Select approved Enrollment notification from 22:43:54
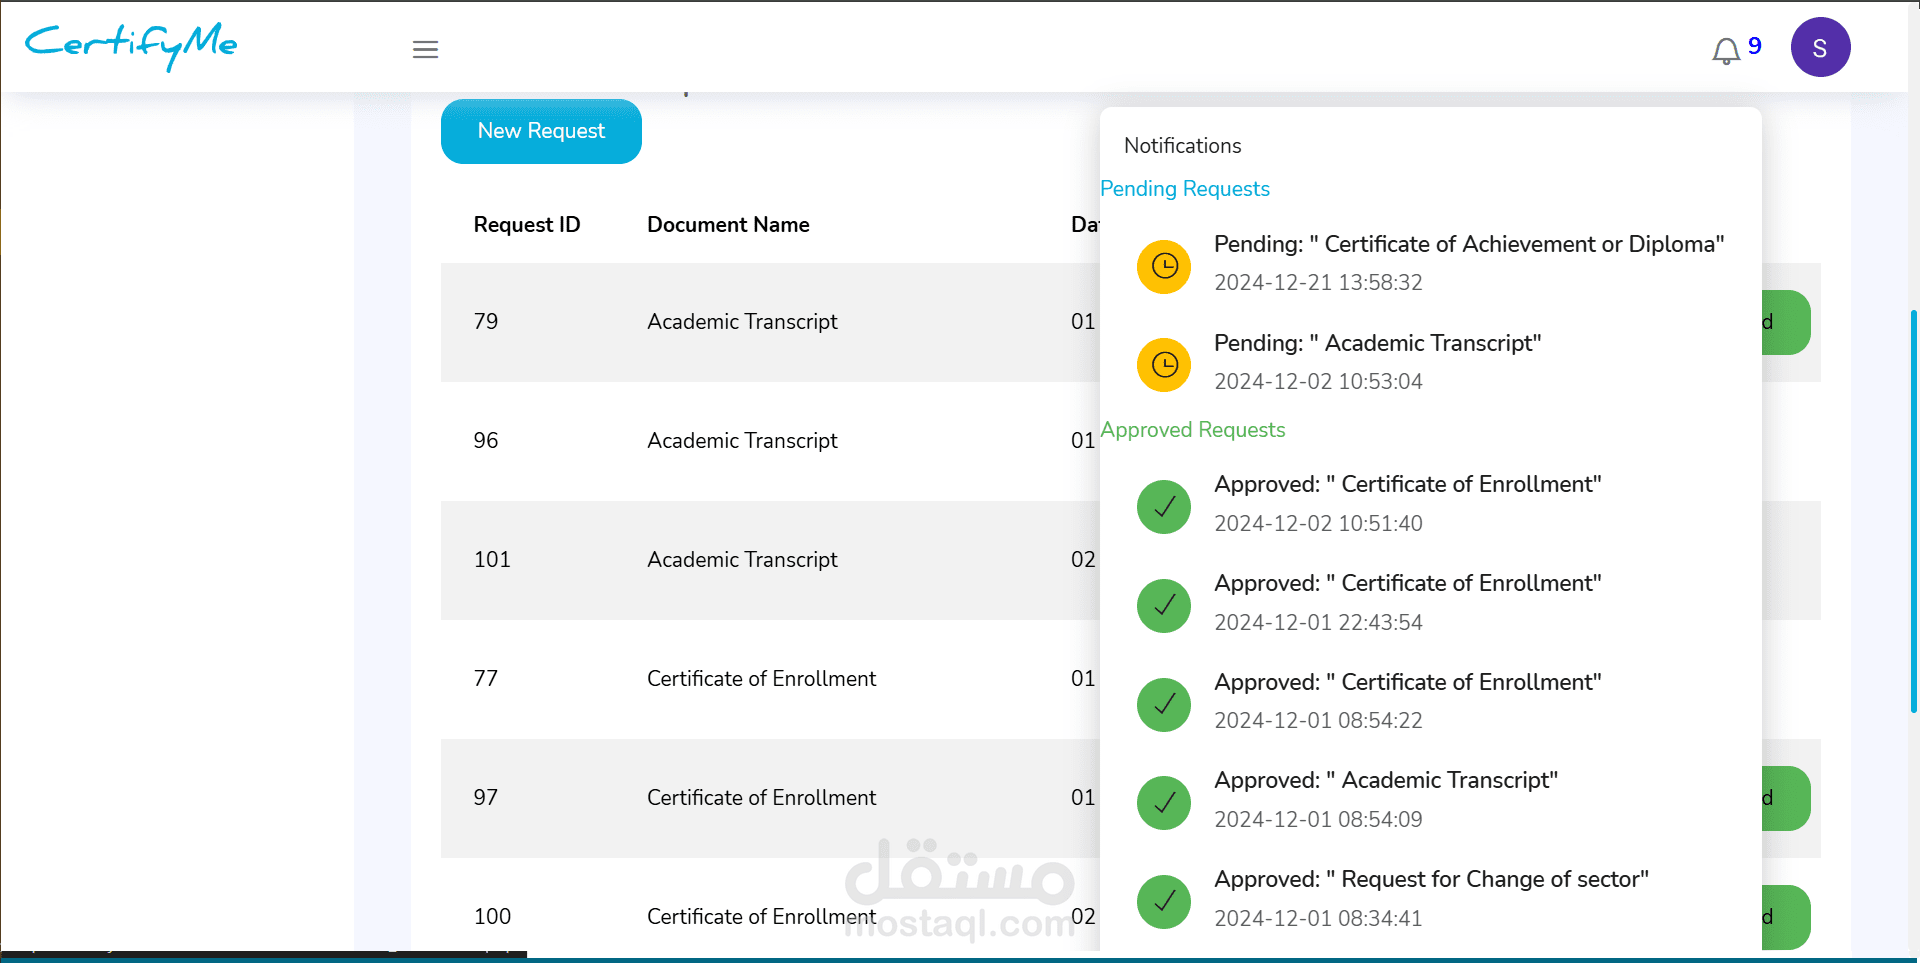Screen dimensions: 1920x963 pos(1407,584)
